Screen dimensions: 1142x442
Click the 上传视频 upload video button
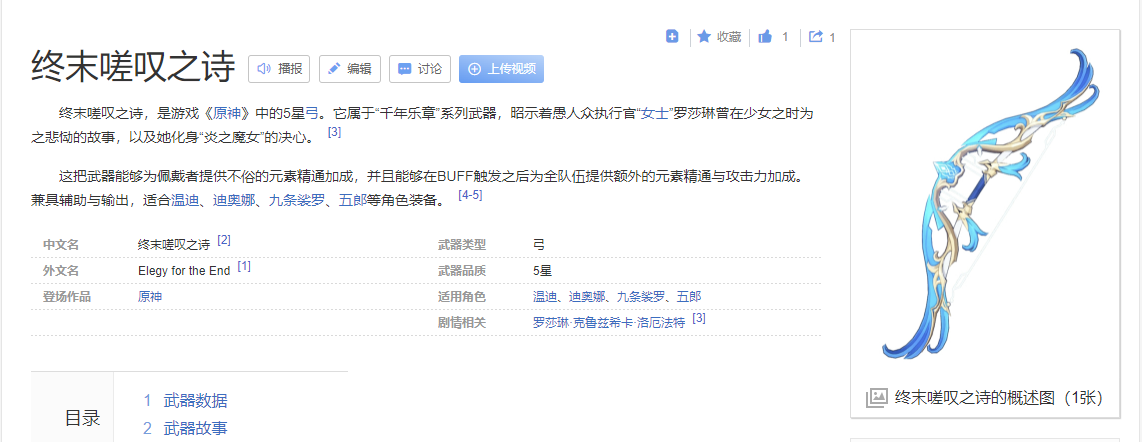tap(501, 69)
